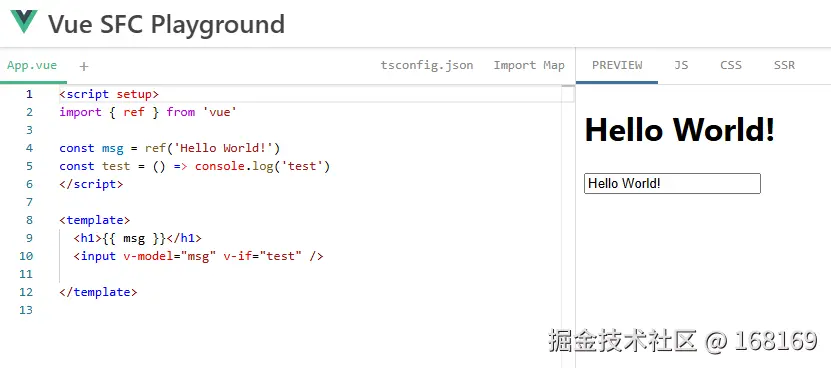
Task: Click line number 5 in editor gutter
Action: coord(29,167)
